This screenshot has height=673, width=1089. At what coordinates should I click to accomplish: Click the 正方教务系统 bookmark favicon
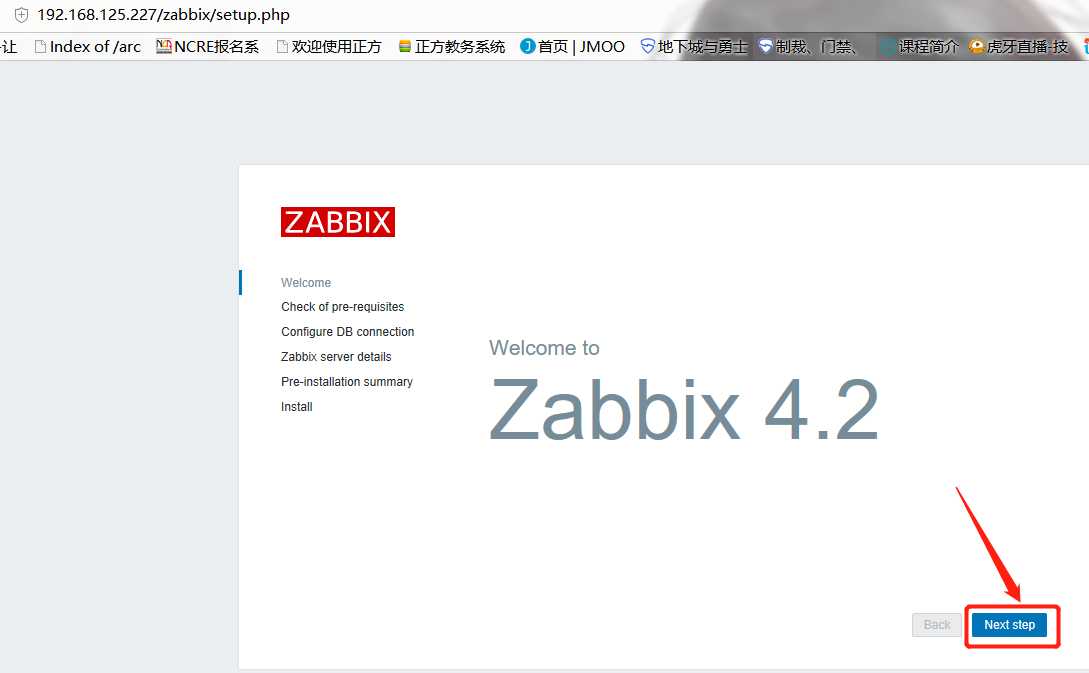click(405, 47)
